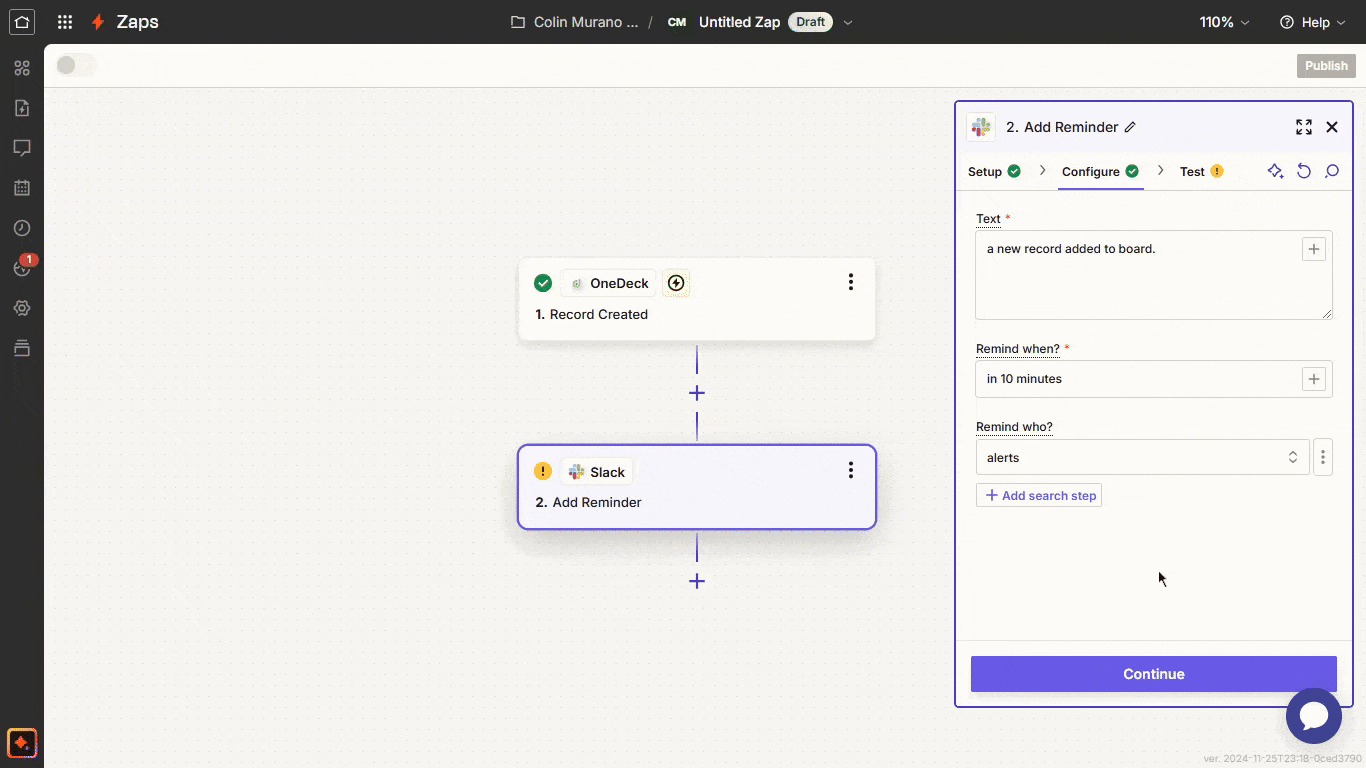The width and height of the screenshot is (1366, 768).
Task: Click the 2. Add Reminder panel title
Action: tap(1062, 127)
